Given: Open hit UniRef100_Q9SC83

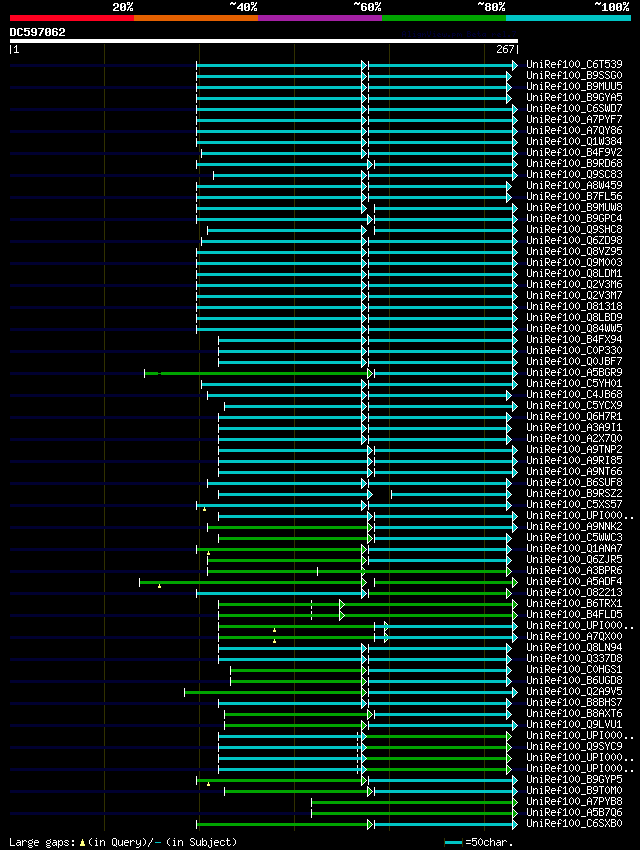Looking at the screenshot, I should 574,174.
